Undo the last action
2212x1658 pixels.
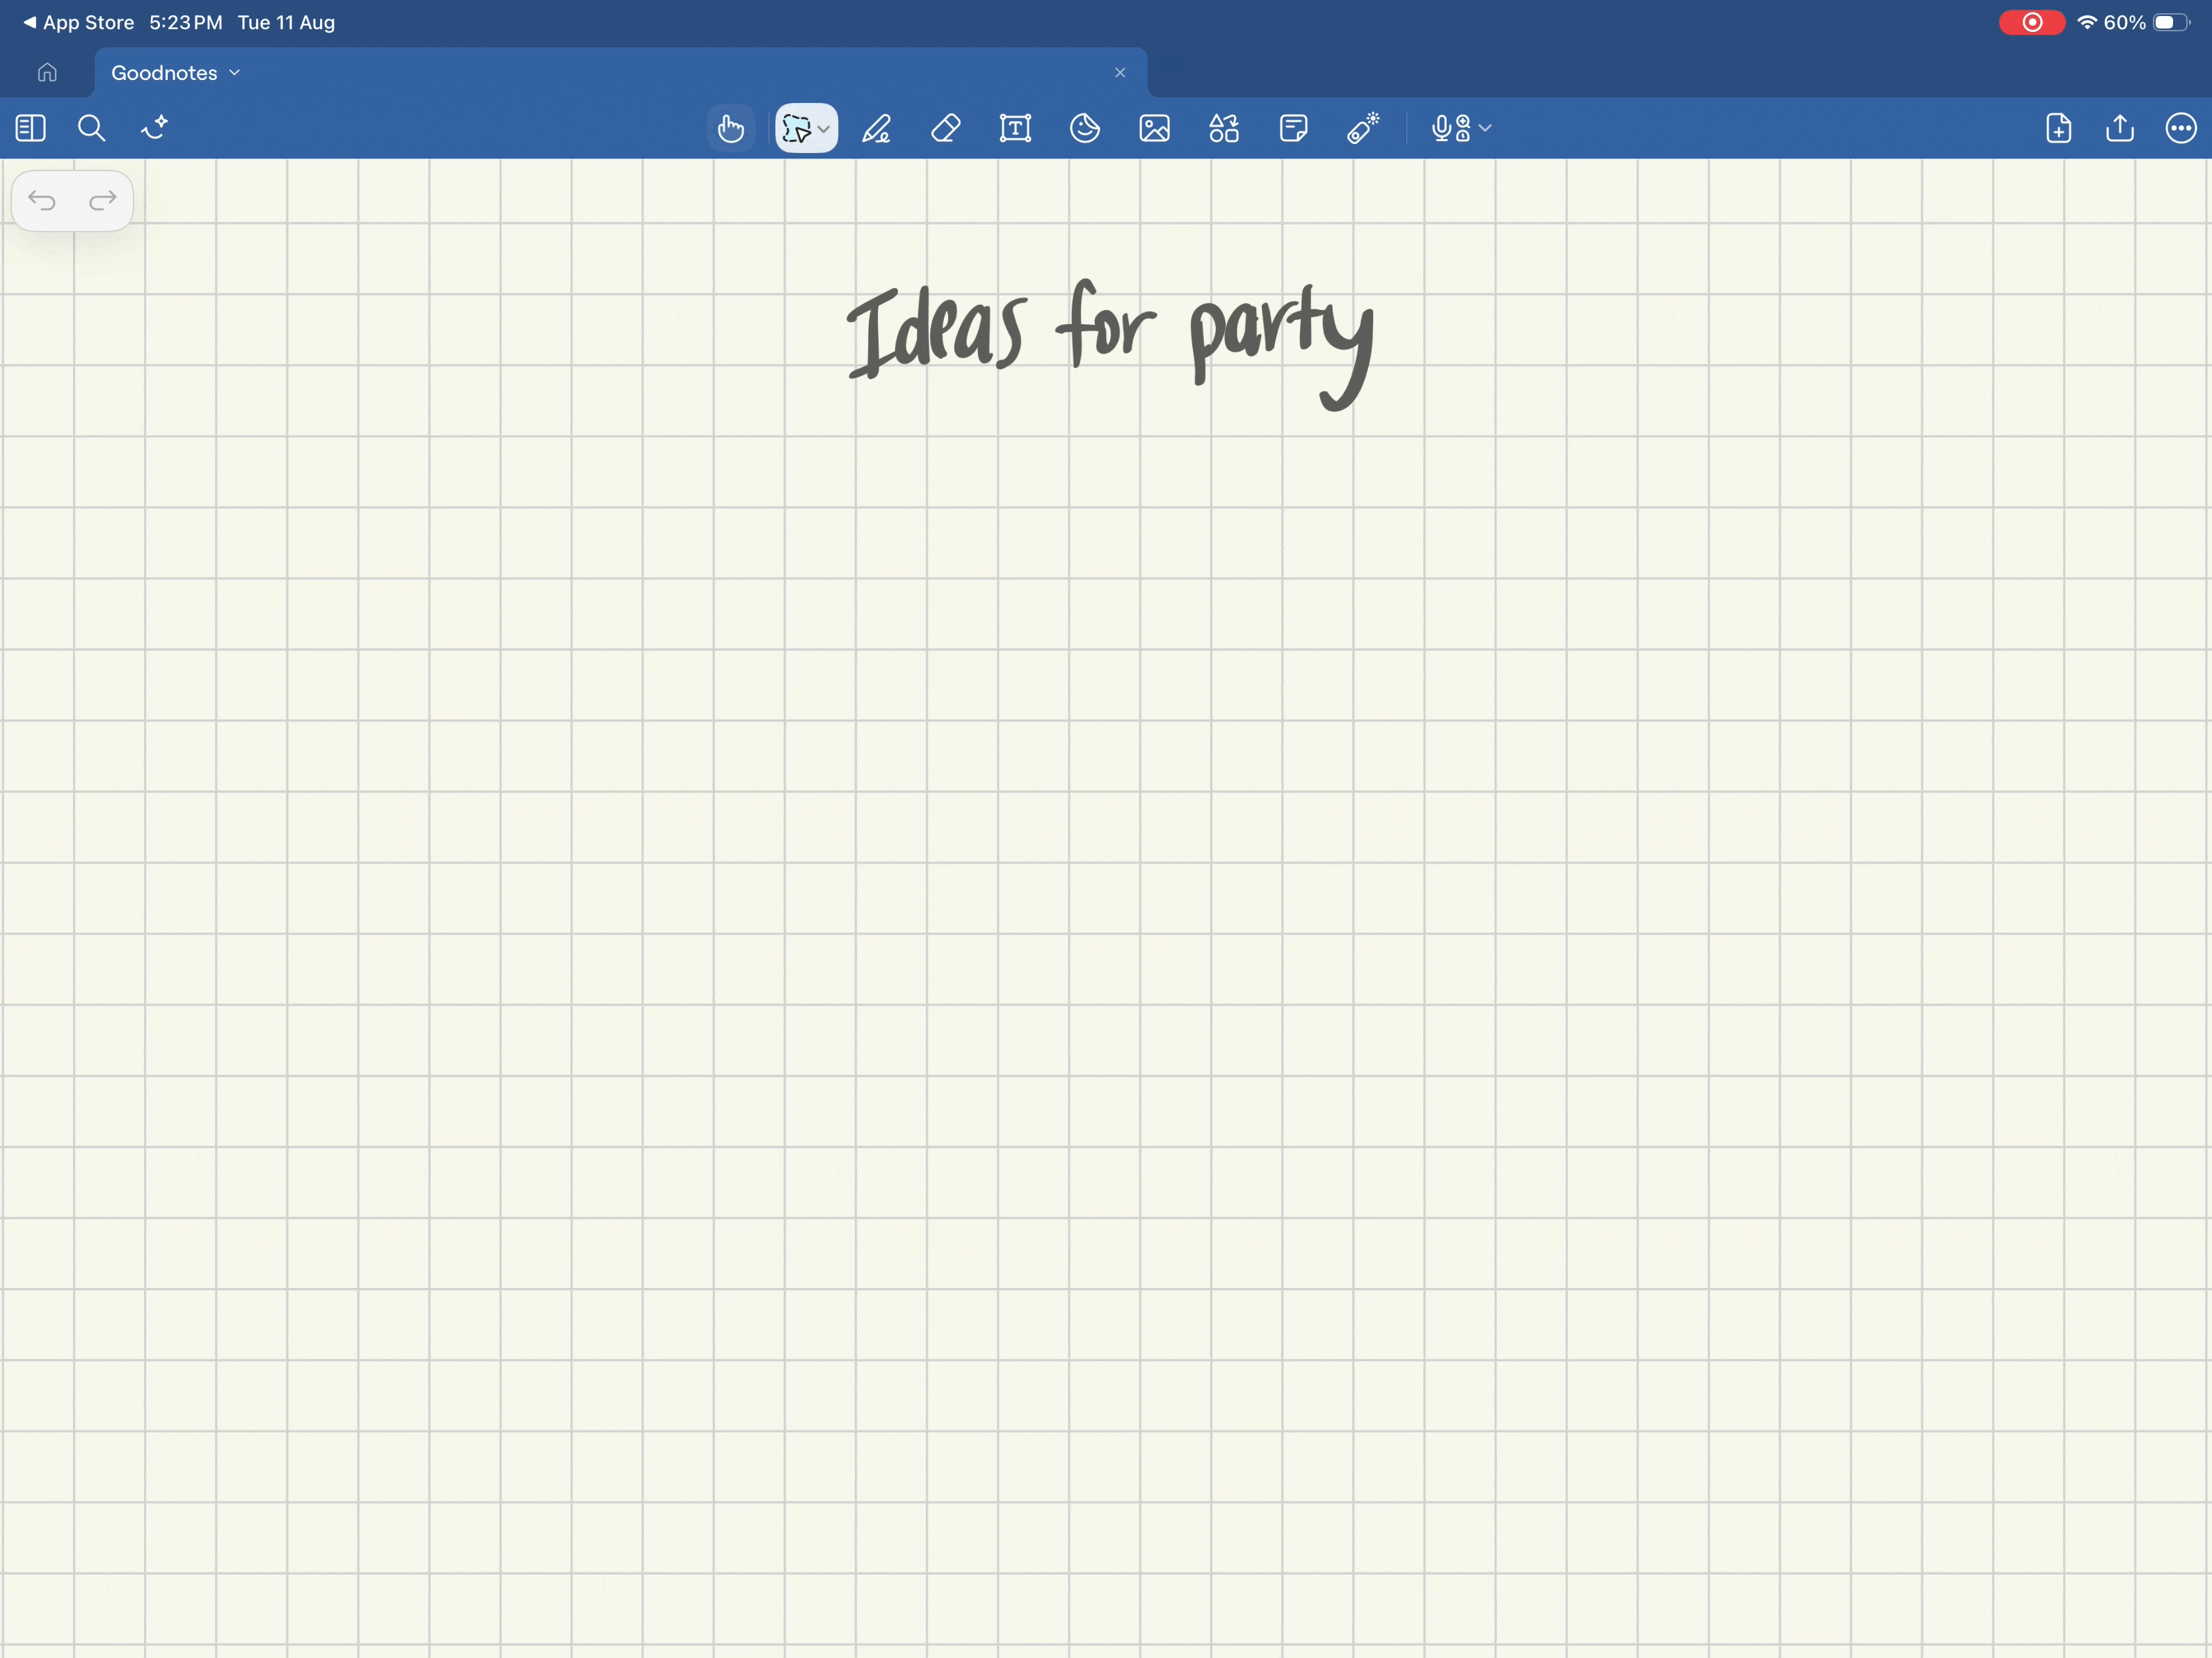click(42, 201)
